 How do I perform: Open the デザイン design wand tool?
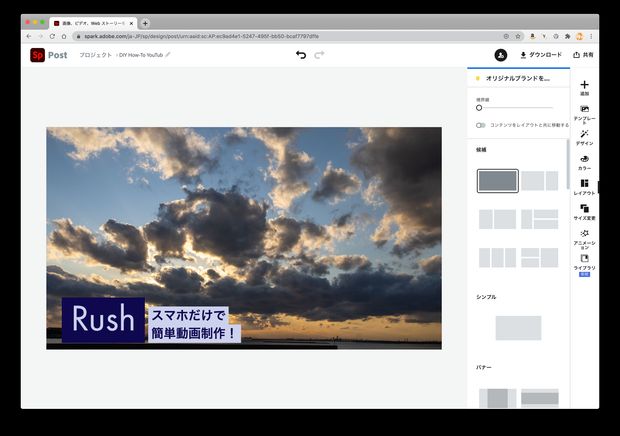(x=584, y=137)
